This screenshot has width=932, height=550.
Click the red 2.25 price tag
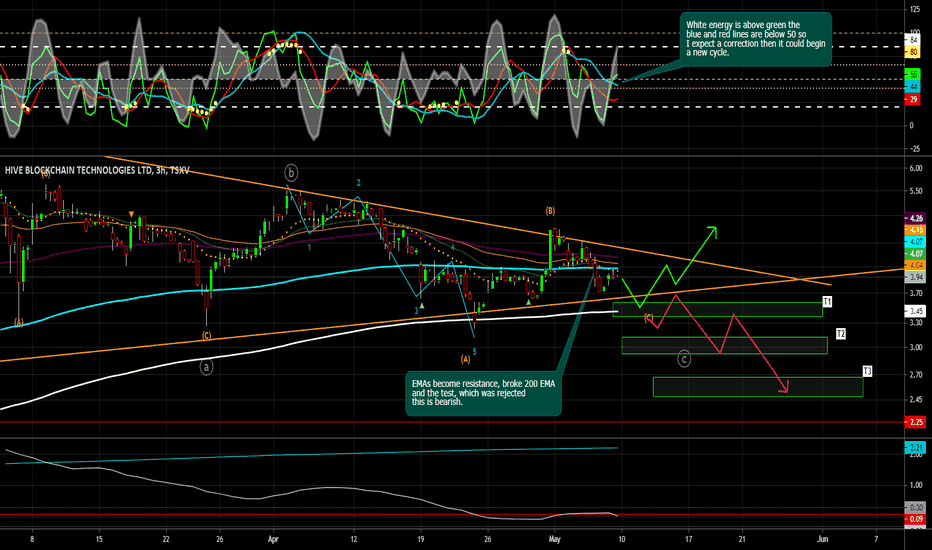[x=915, y=422]
